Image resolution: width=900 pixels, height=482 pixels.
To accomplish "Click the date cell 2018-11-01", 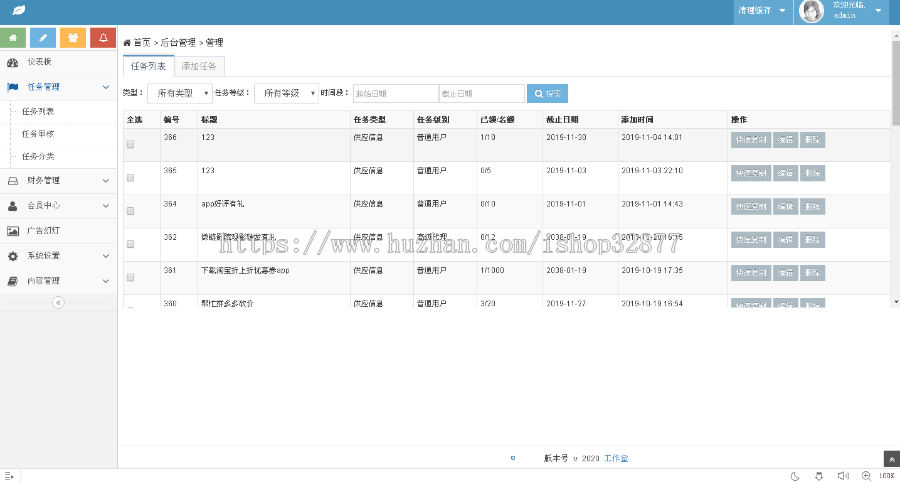I will click(565, 204).
